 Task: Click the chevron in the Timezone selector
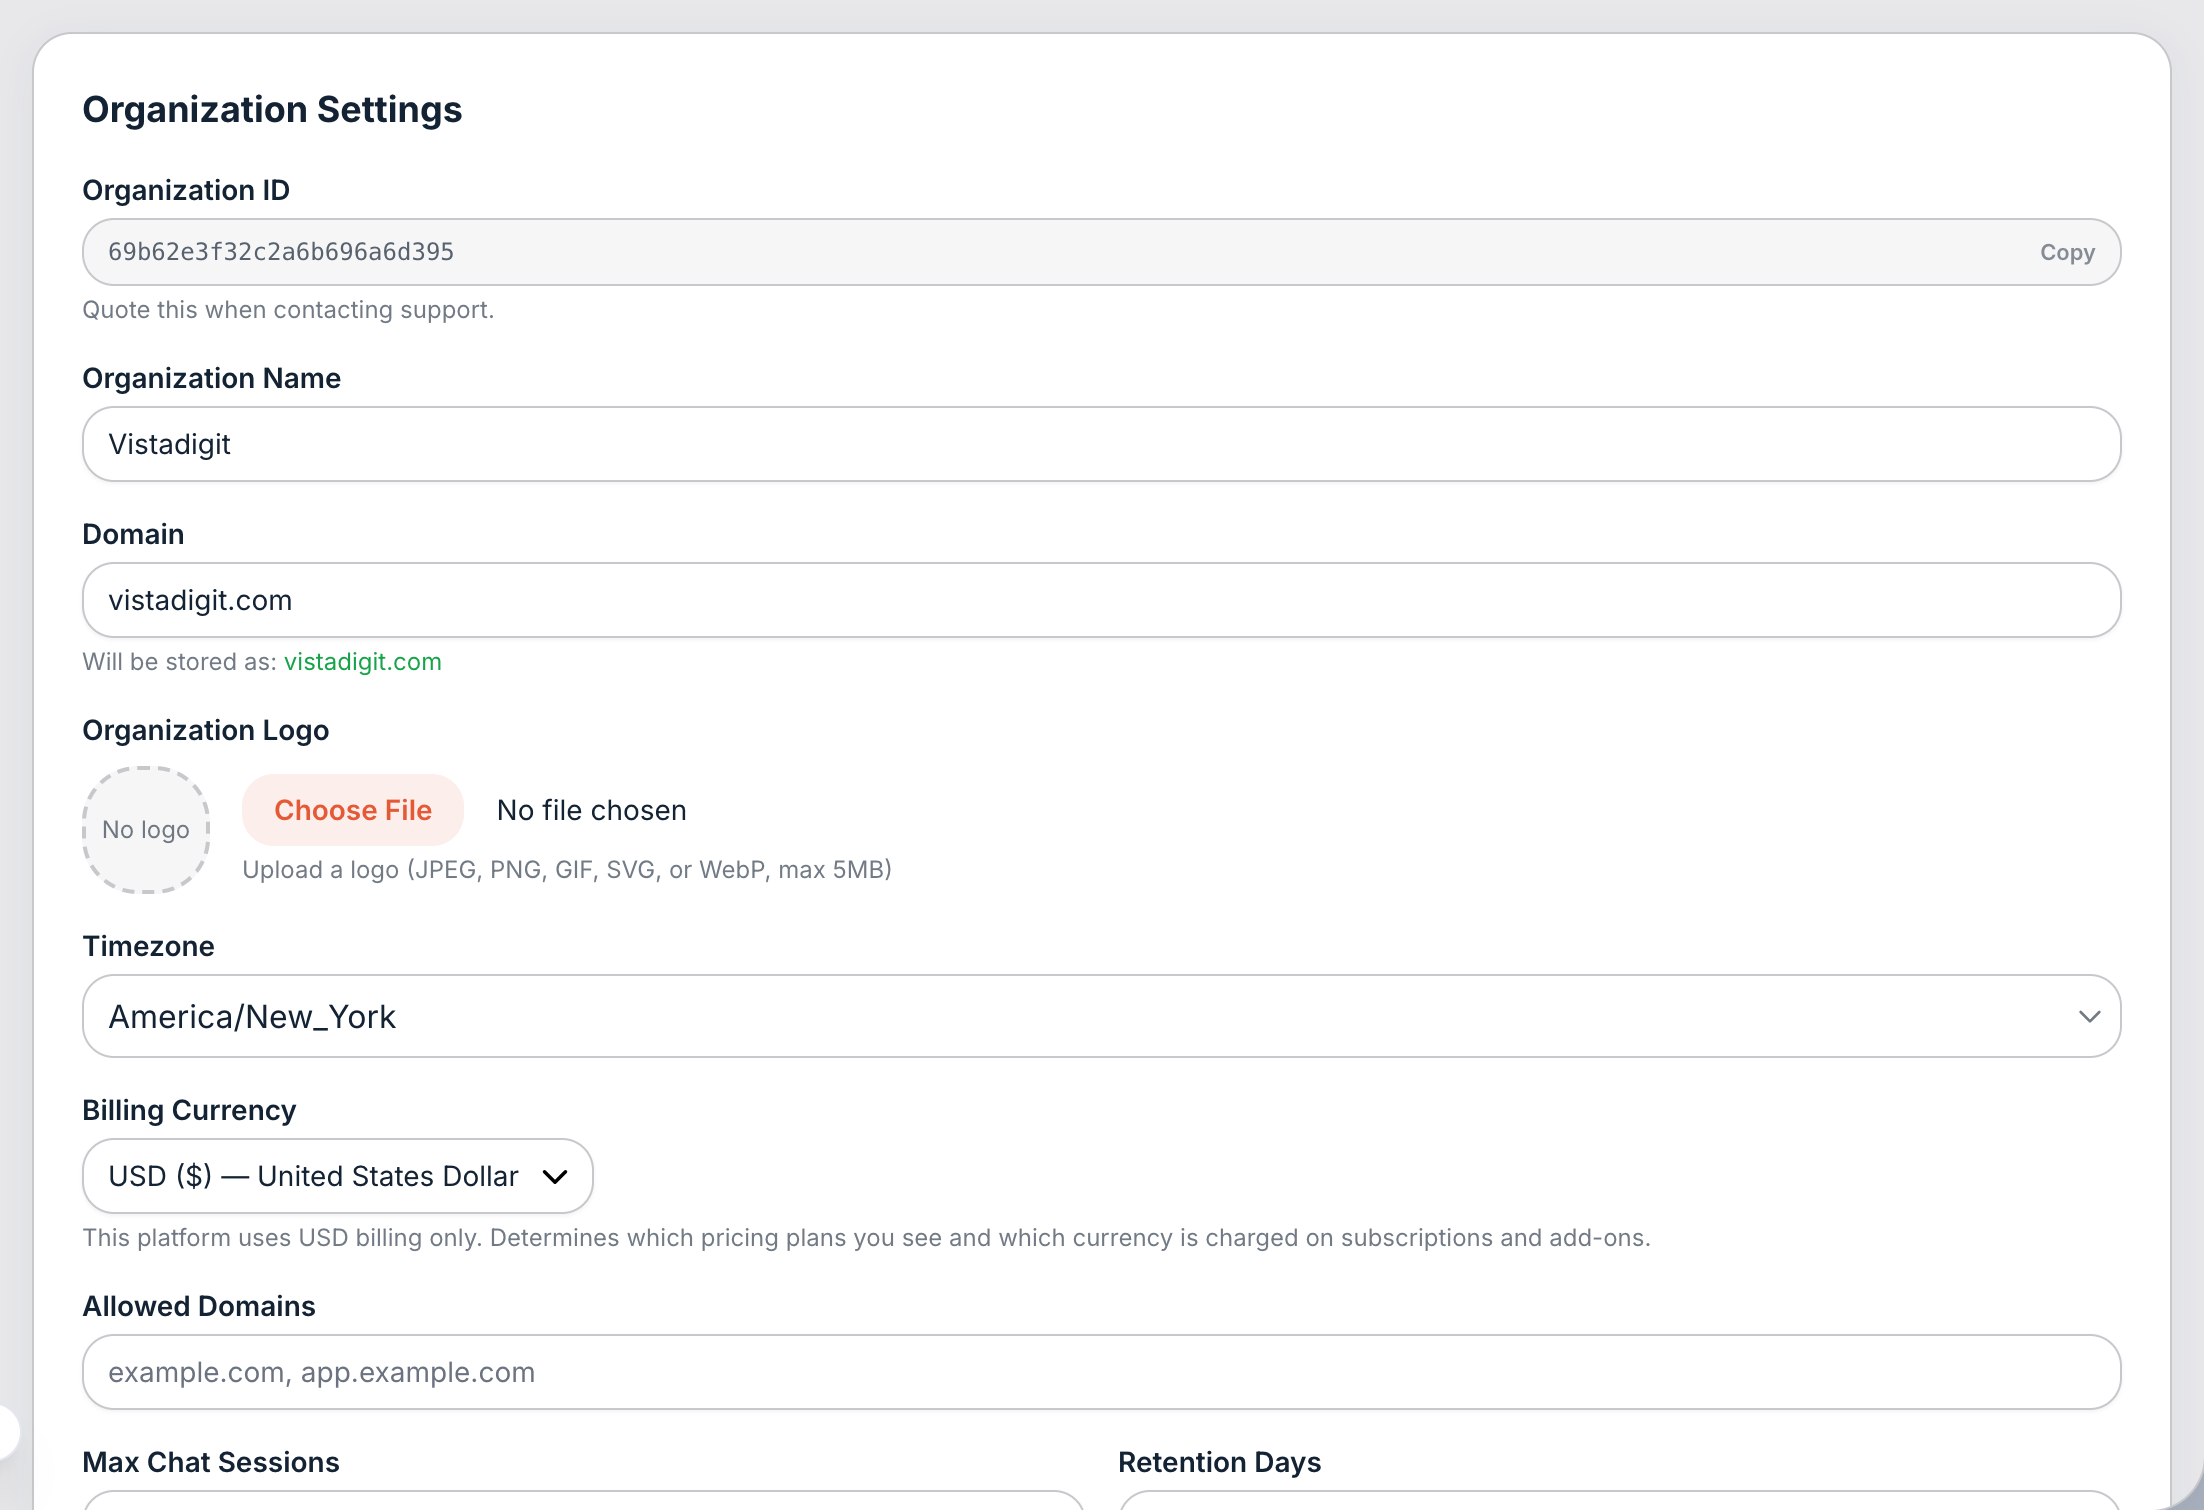tap(2089, 1016)
